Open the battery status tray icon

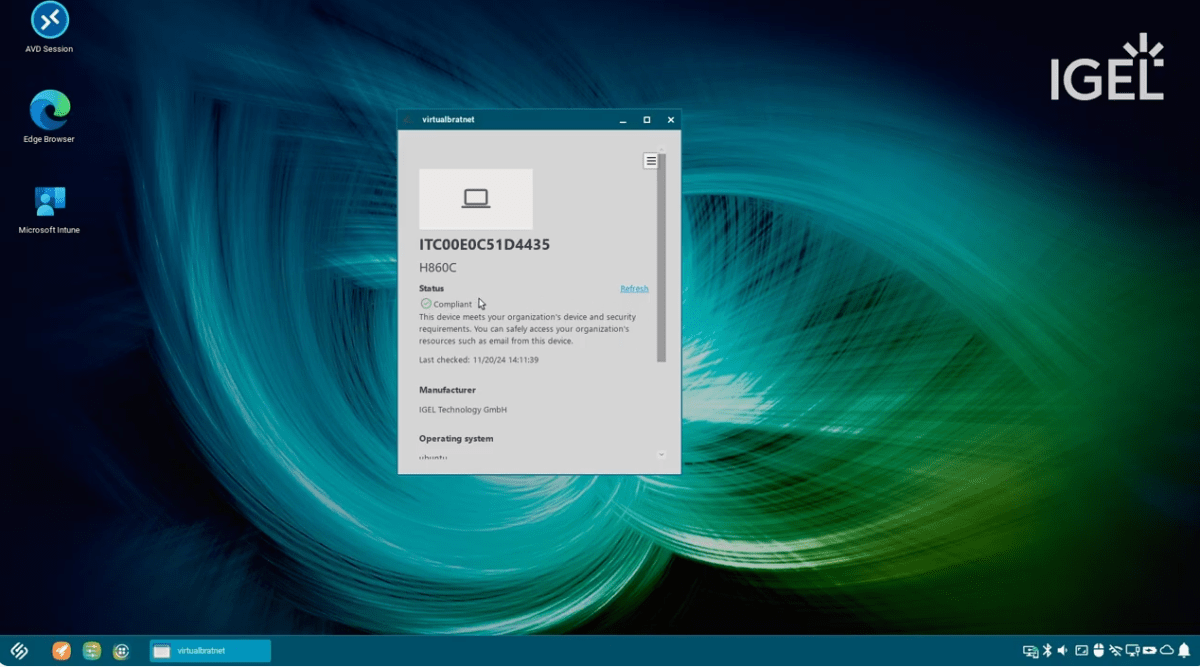point(1150,651)
